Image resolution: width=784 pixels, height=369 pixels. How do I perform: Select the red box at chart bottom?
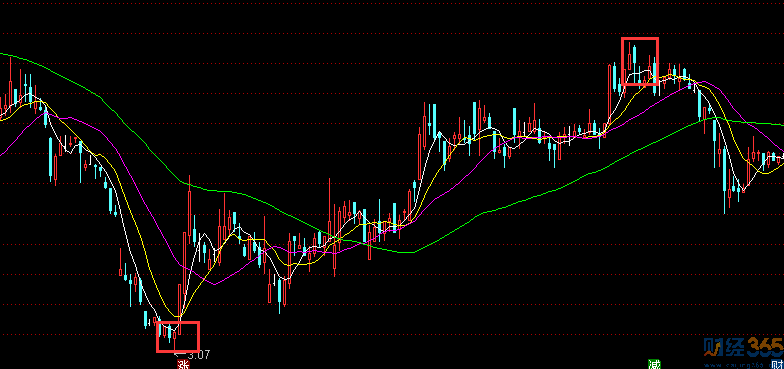178,336
